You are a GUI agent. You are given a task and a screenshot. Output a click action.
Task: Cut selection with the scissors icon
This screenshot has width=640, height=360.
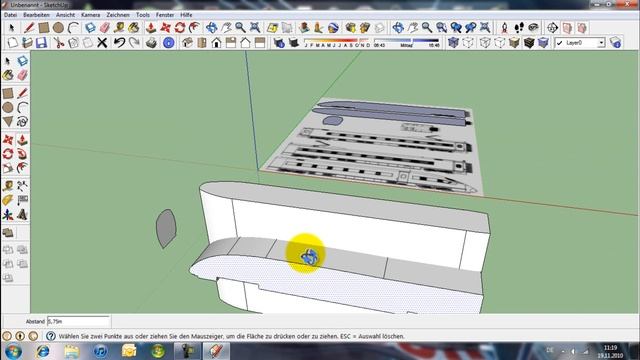click(59, 42)
